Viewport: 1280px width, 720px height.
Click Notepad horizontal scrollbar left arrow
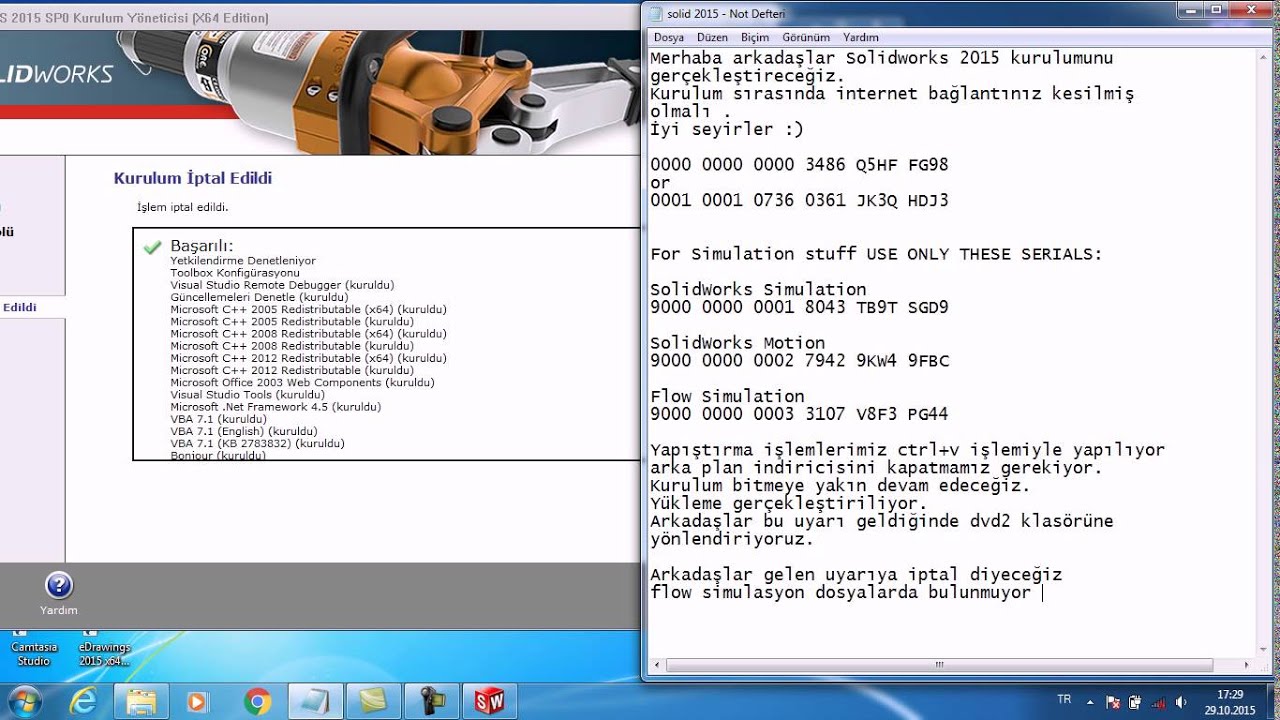click(x=656, y=665)
